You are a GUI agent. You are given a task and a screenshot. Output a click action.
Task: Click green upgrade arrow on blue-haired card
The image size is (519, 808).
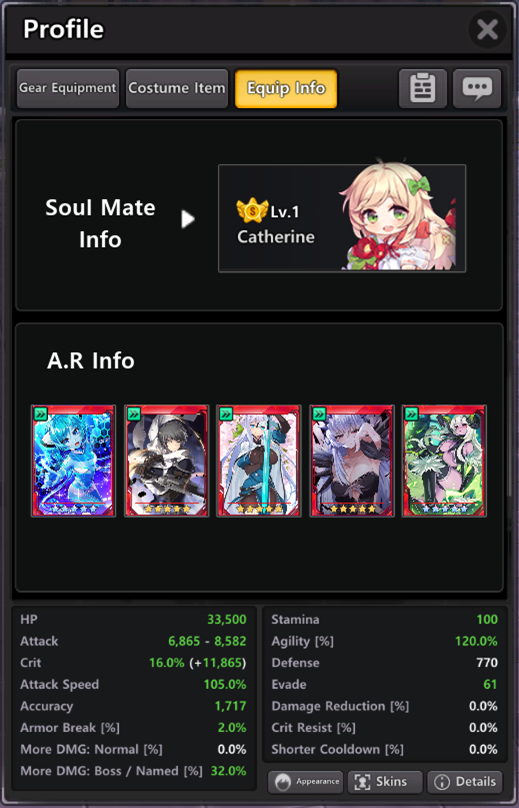pos(41,414)
